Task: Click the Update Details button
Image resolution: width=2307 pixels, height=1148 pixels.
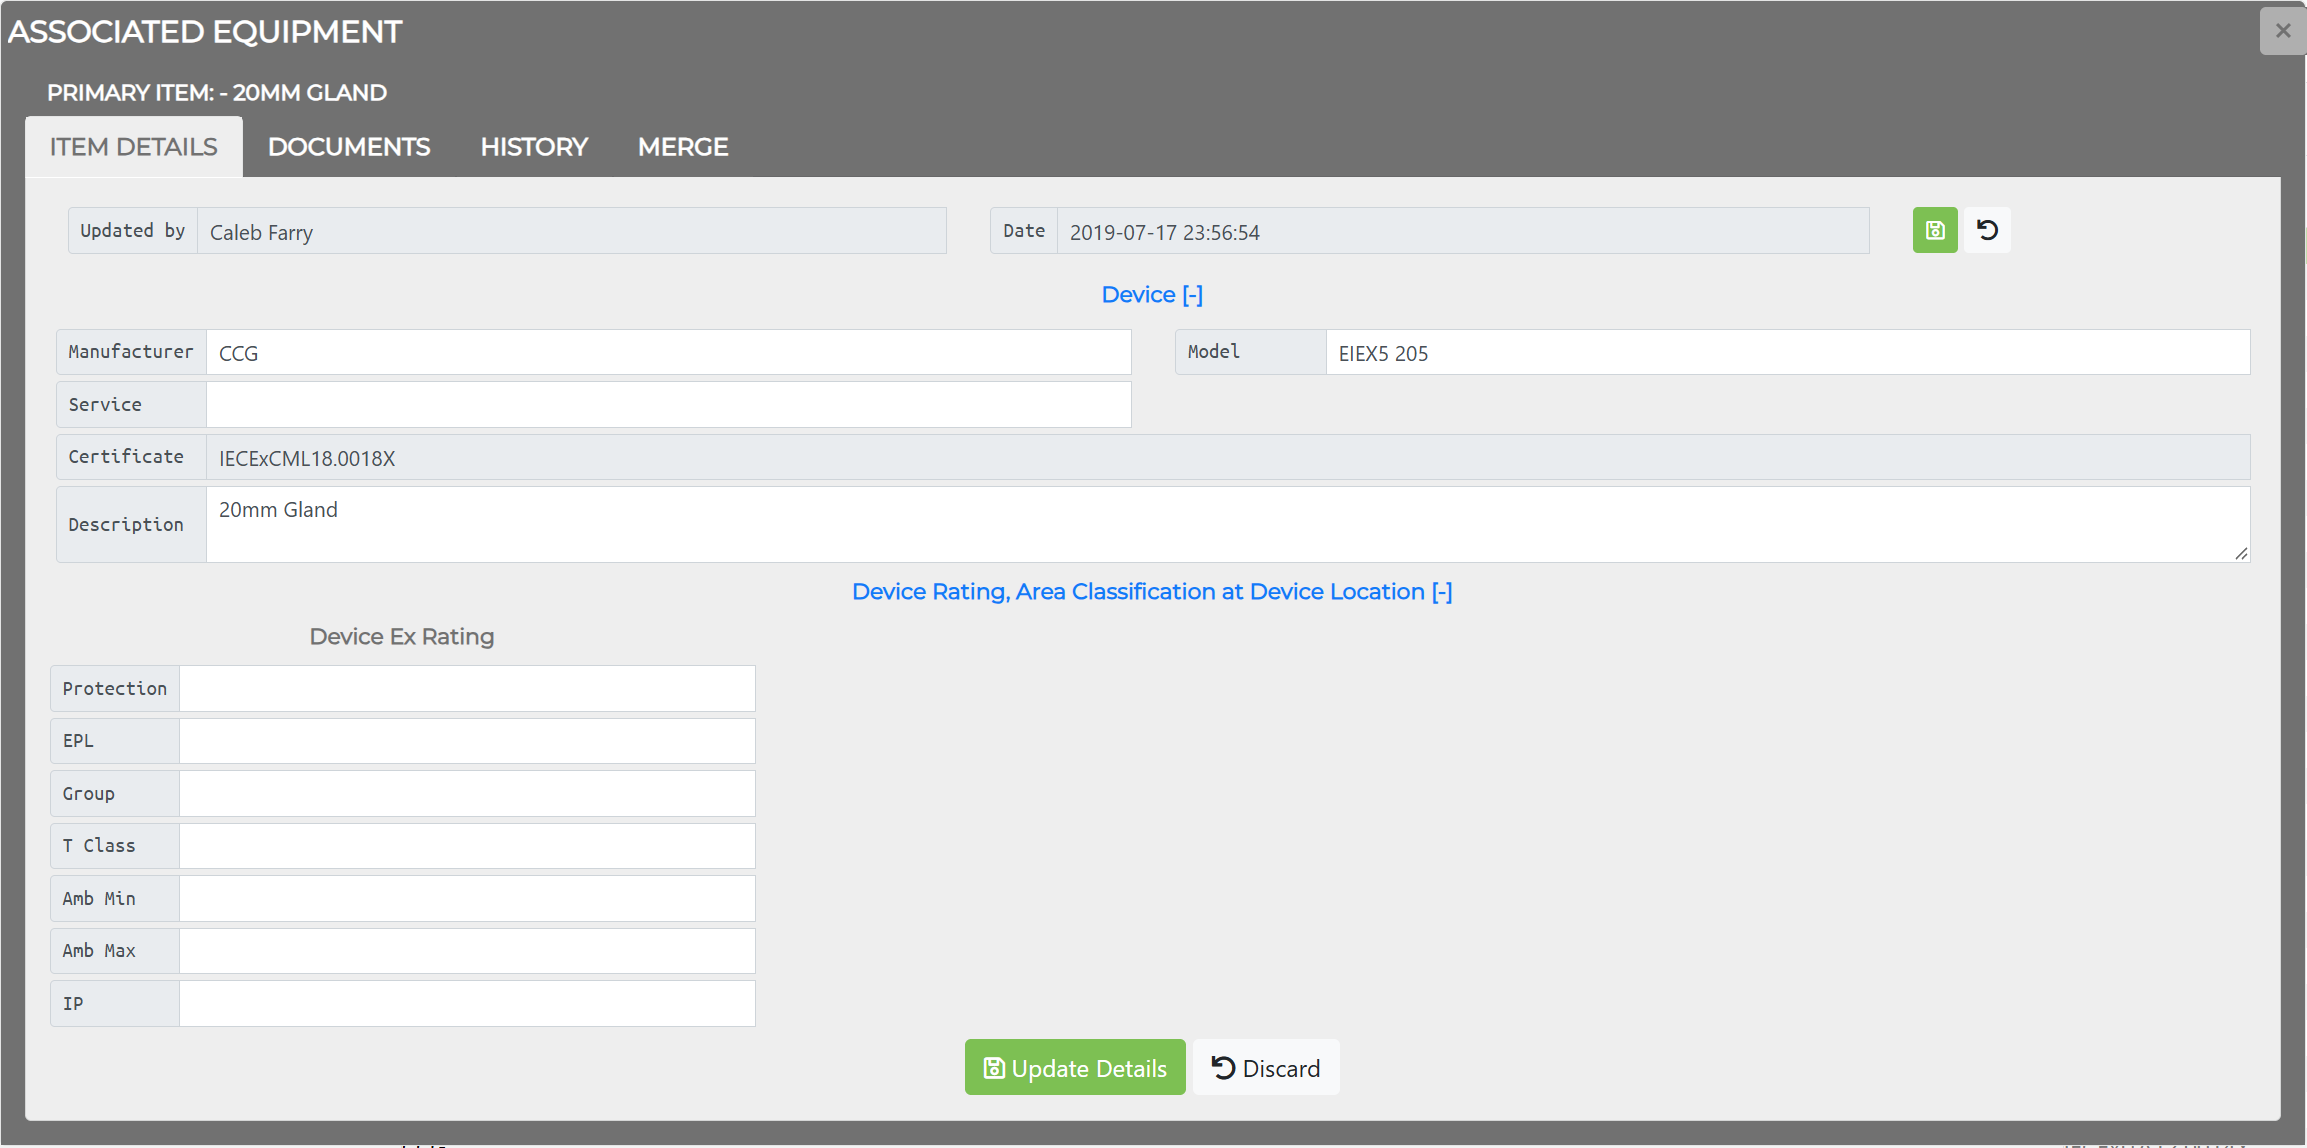Action: tap(1075, 1068)
